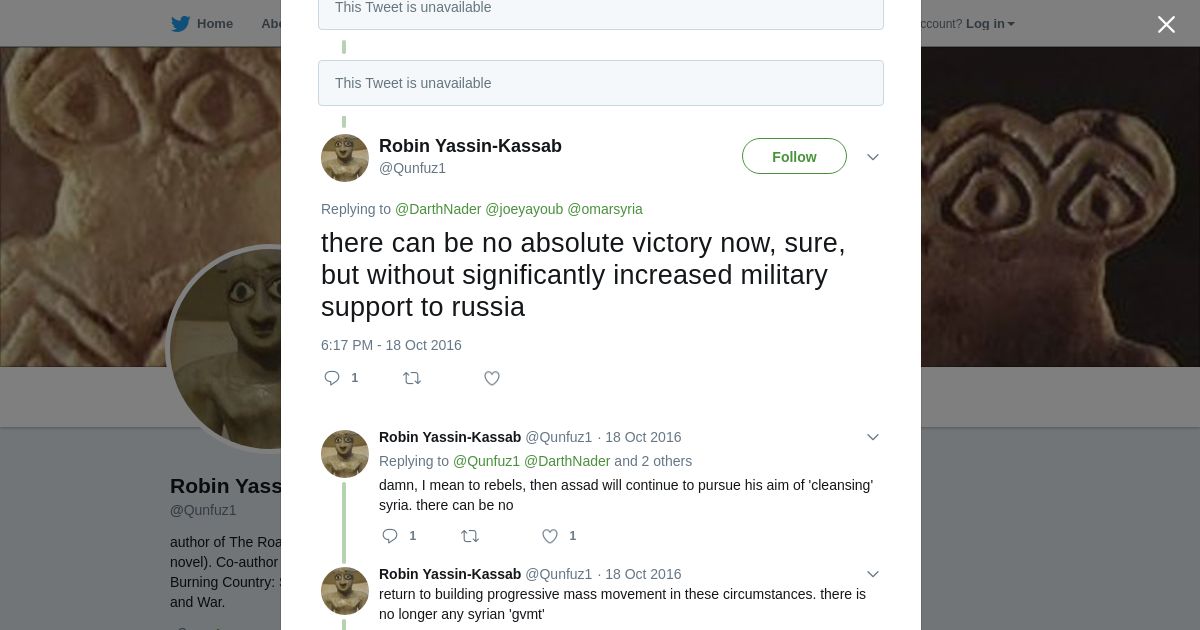This screenshot has width=1200, height=630.
Task: Open @omarsyria mention link
Action: tap(605, 209)
